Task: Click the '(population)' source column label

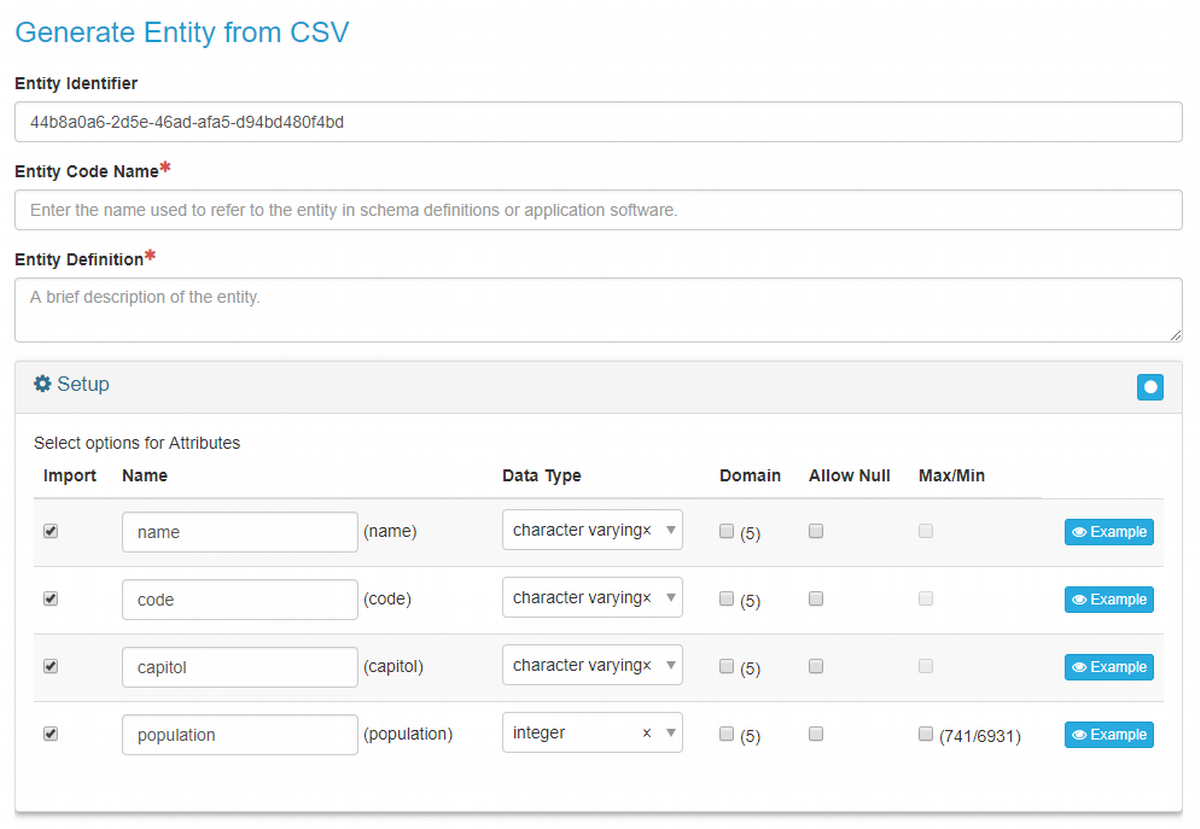Action: pos(408,735)
